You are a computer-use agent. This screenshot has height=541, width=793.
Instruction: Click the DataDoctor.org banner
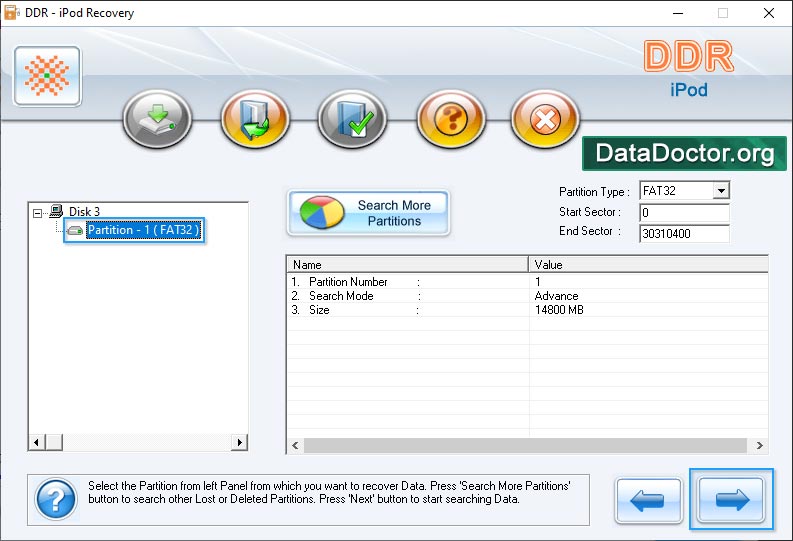coord(684,153)
